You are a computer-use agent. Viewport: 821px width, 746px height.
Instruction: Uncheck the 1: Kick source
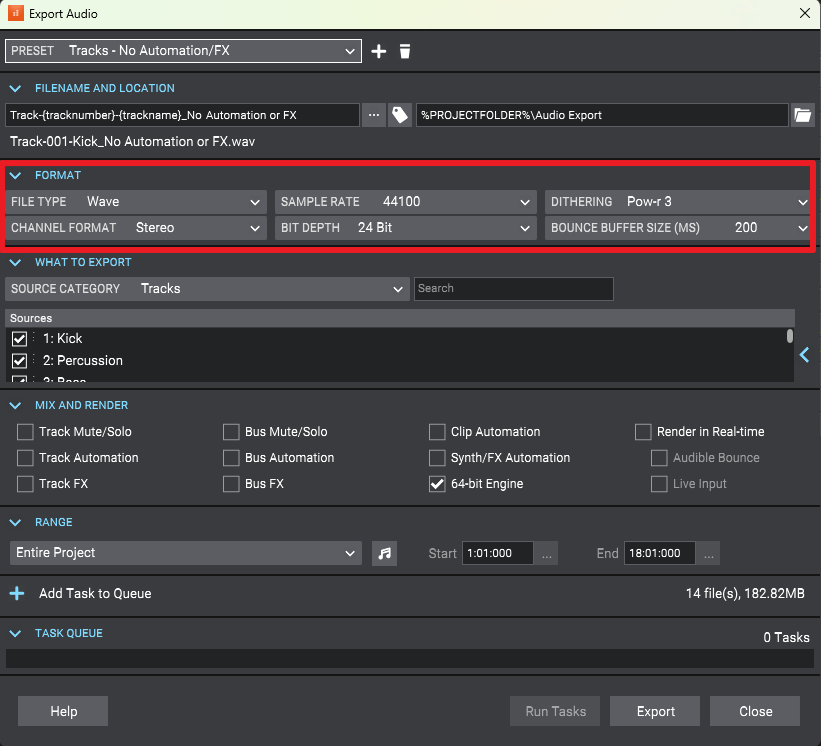19,339
